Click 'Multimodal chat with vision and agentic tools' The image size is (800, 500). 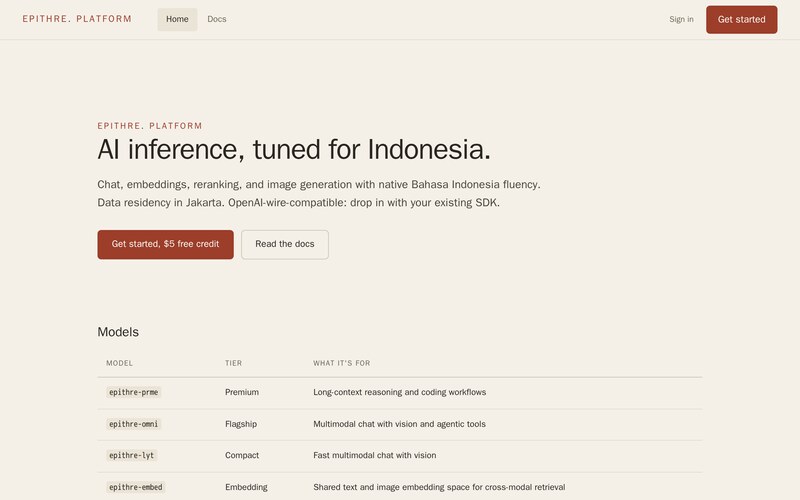click(399, 424)
